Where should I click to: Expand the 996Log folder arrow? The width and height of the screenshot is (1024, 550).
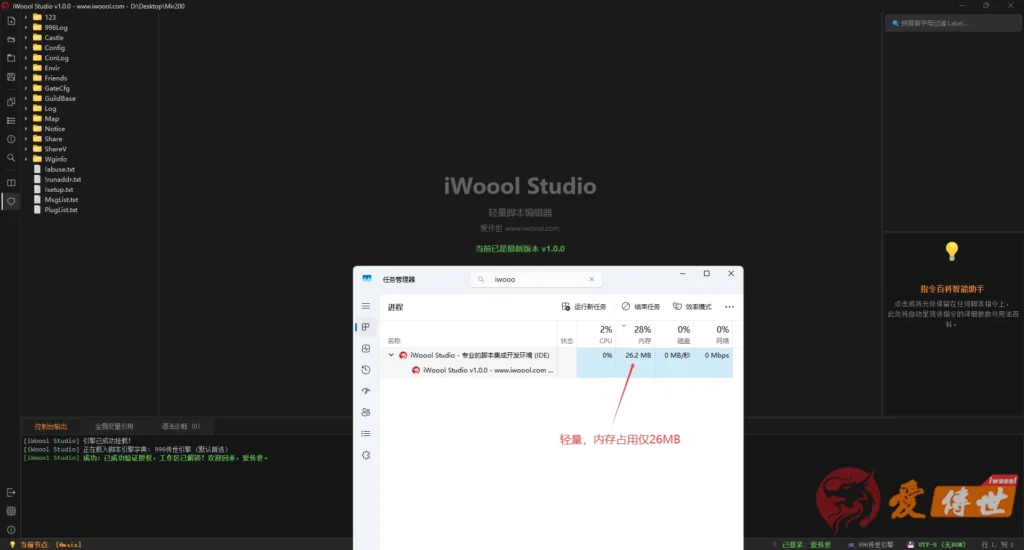pos(26,27)
